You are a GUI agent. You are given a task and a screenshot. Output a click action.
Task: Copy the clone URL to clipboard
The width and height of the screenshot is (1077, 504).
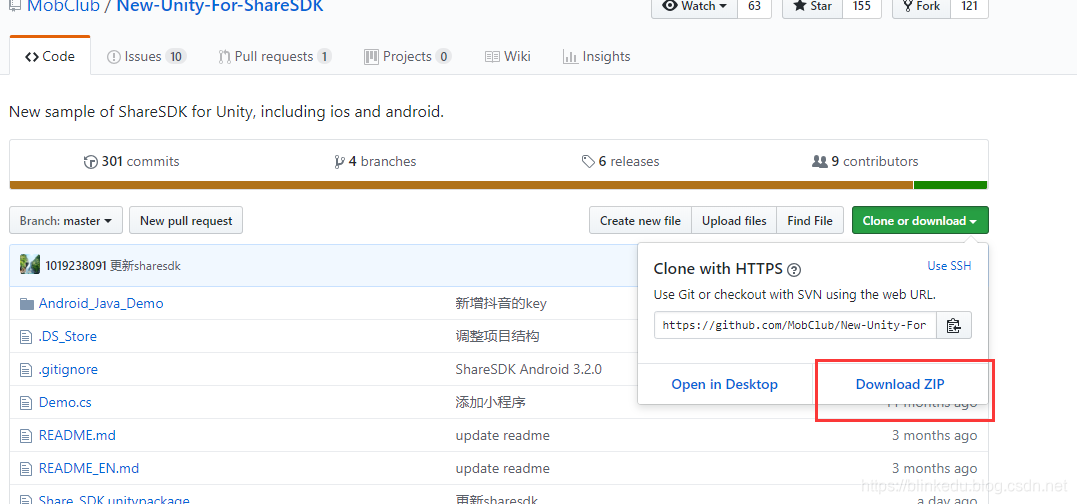pos(953,325)
